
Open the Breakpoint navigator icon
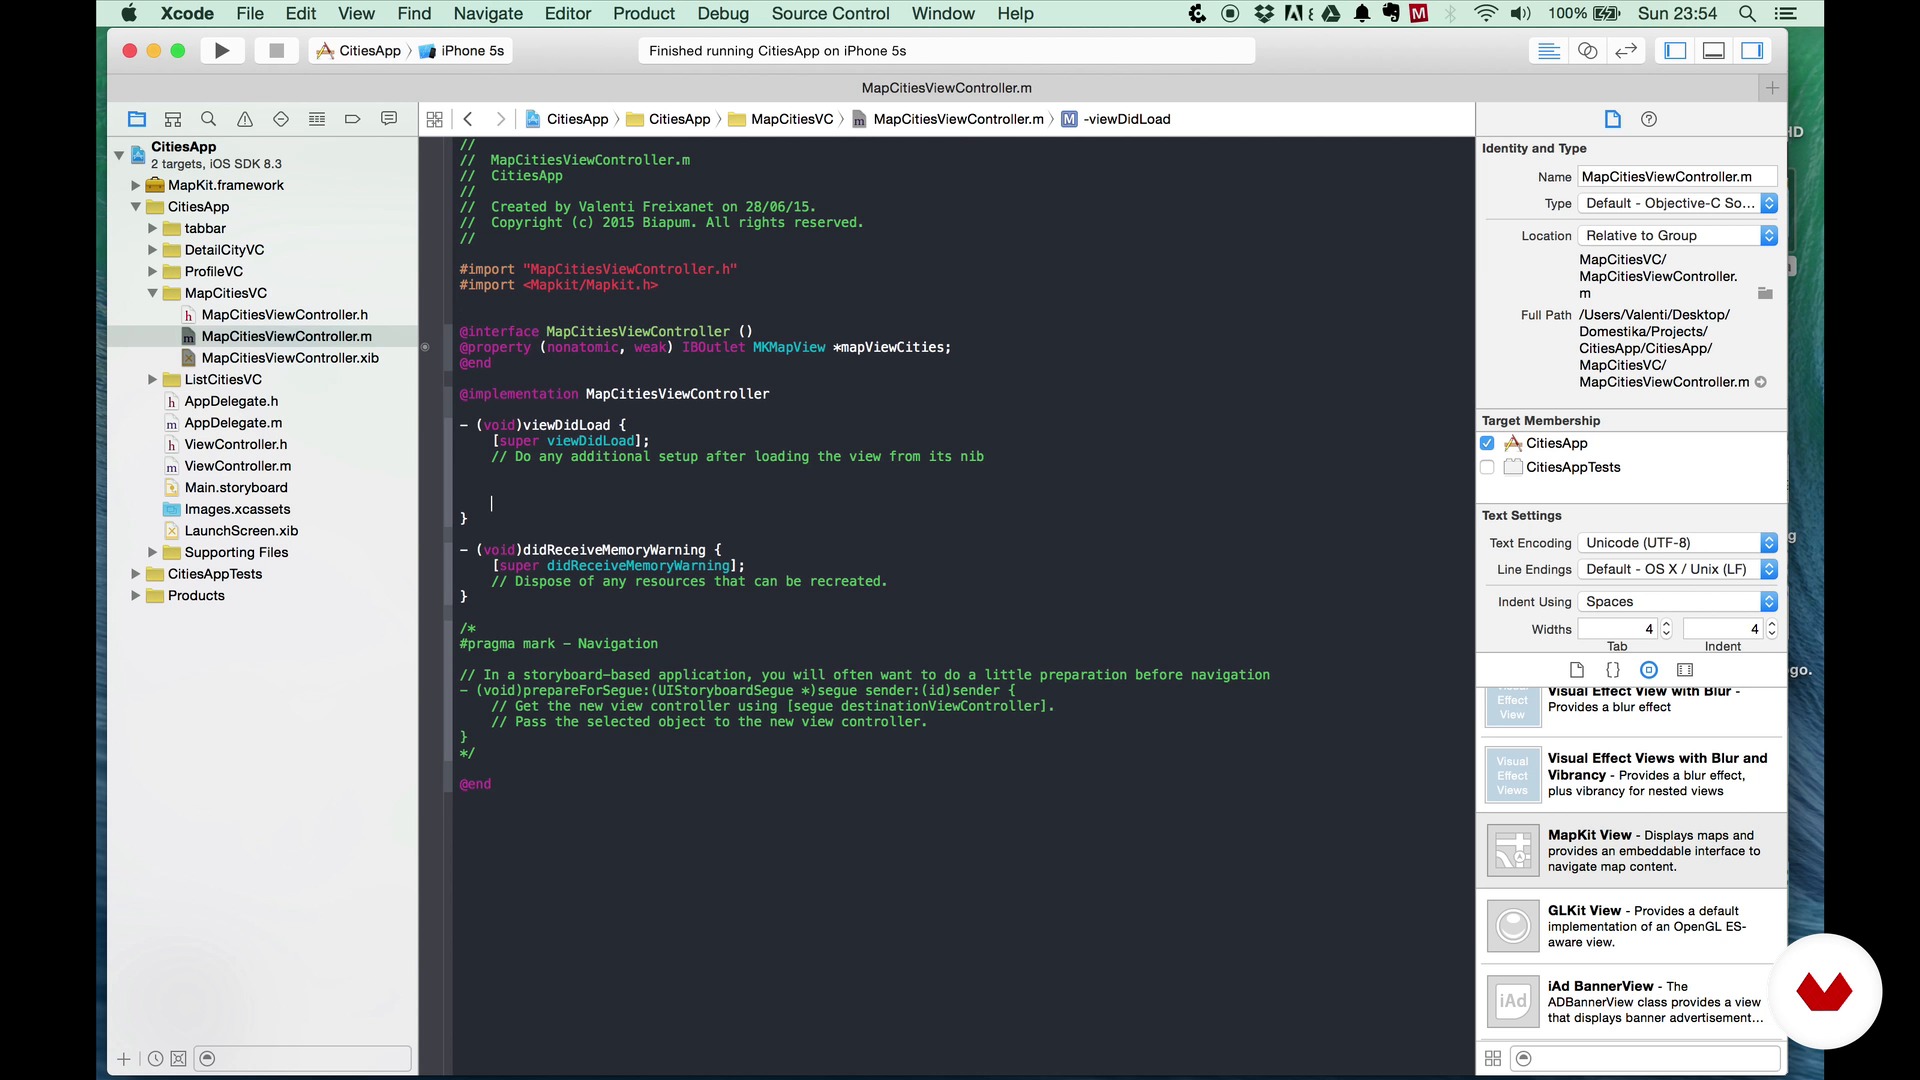pos(353,119)
